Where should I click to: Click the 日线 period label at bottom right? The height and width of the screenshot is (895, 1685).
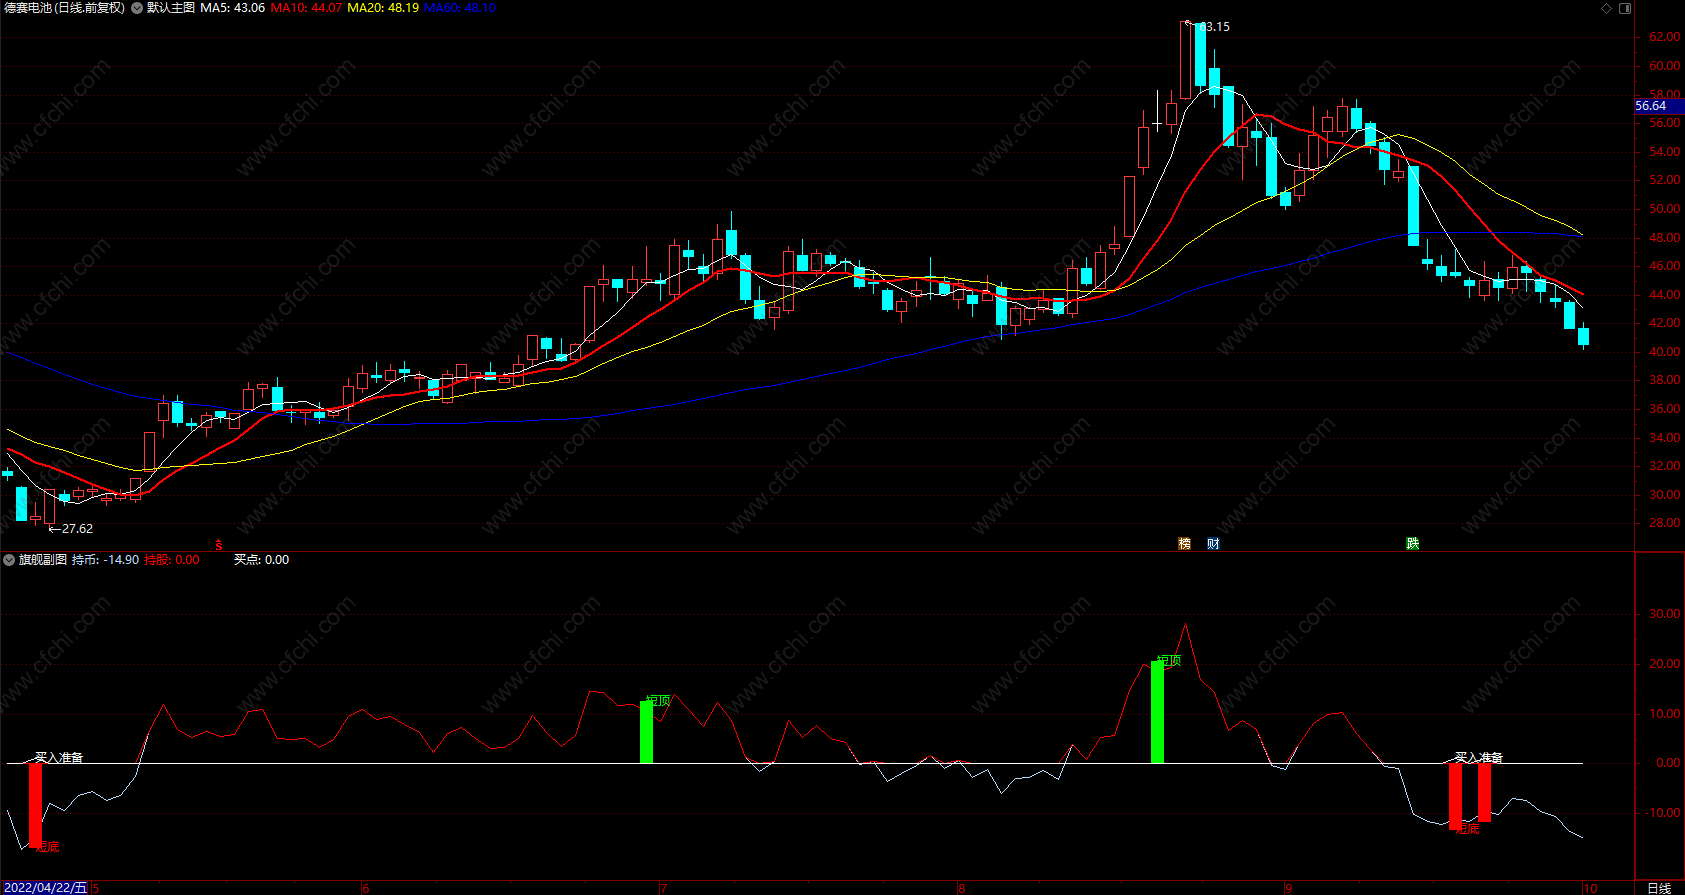[1659, 888]
